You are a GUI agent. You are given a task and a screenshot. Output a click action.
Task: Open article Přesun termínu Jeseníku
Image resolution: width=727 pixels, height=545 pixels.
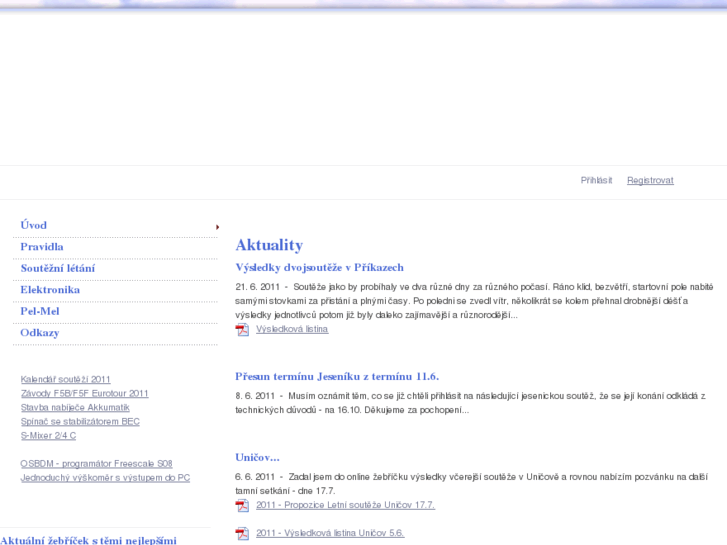click(x=337, y=376)
